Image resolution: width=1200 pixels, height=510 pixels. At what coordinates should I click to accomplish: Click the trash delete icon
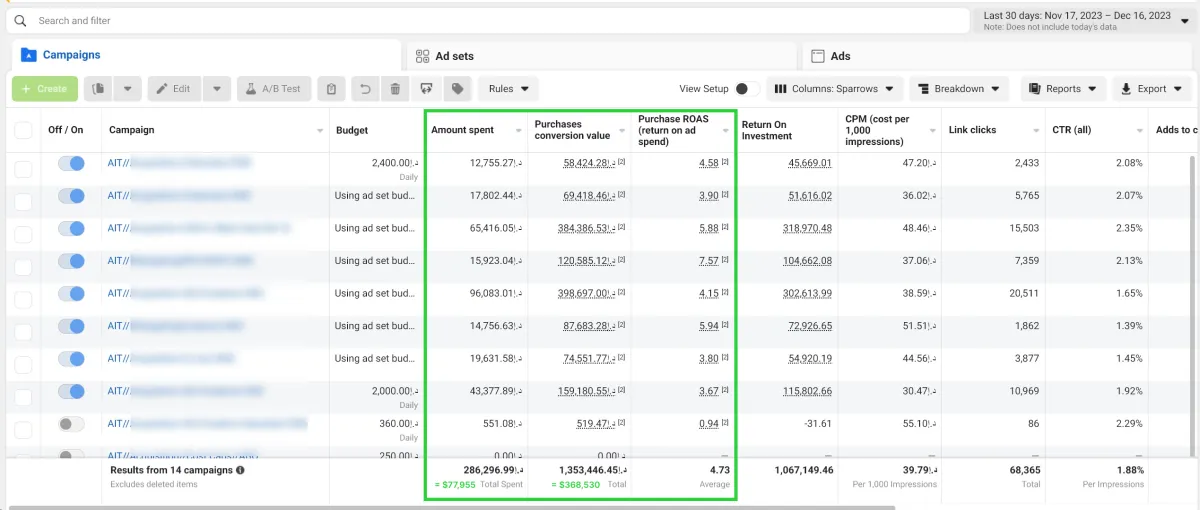pyautogui.click(x=396, y=89)
